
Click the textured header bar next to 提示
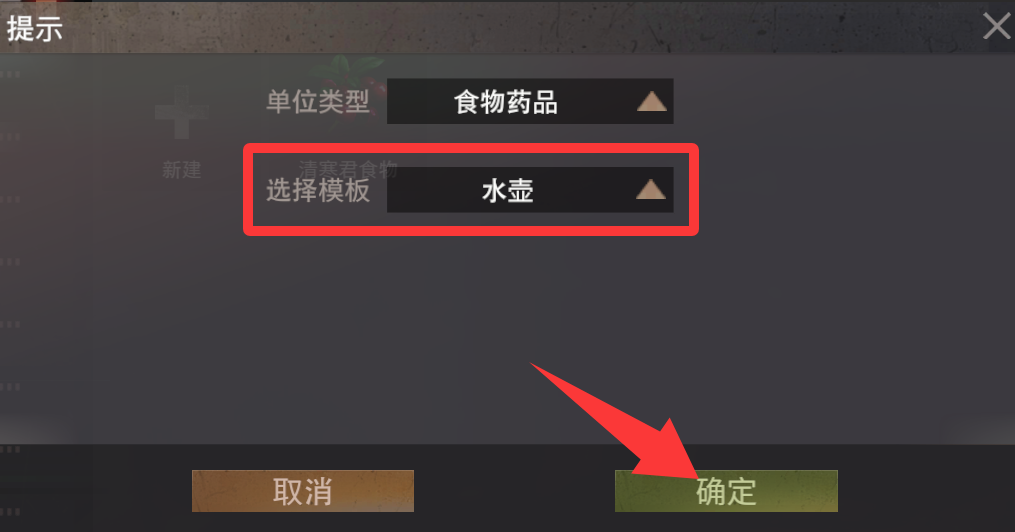click(518, 27)
